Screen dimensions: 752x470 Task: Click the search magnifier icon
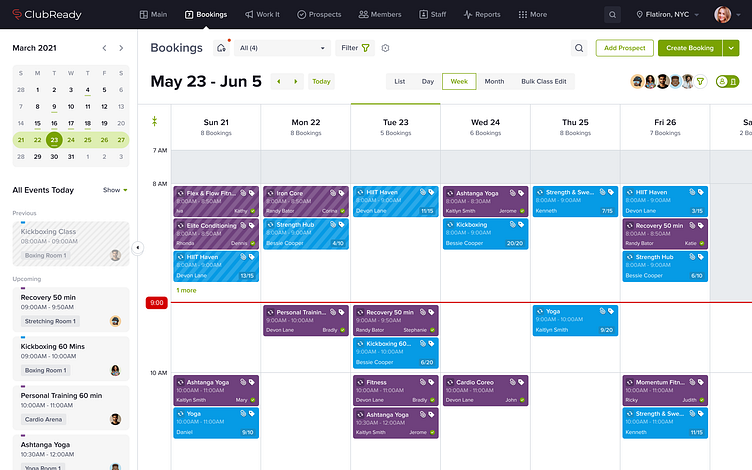tap(580, 48)
